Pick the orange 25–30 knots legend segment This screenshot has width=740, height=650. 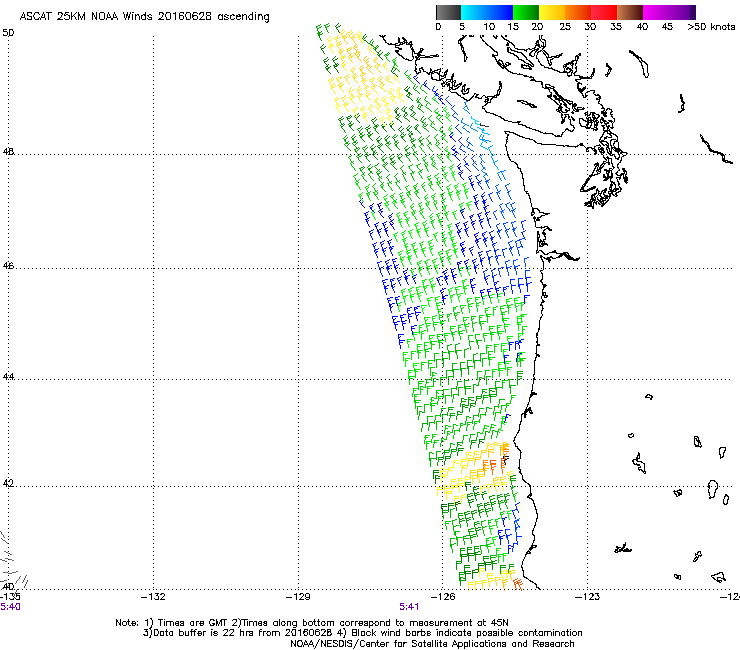pyautogui.click(x=578, y=12)
